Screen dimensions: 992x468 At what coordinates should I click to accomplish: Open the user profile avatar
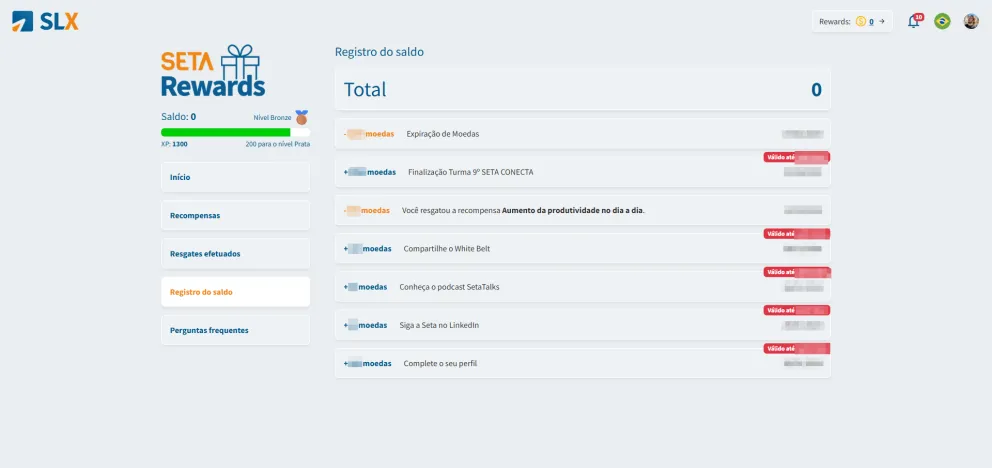coord(970,22)
